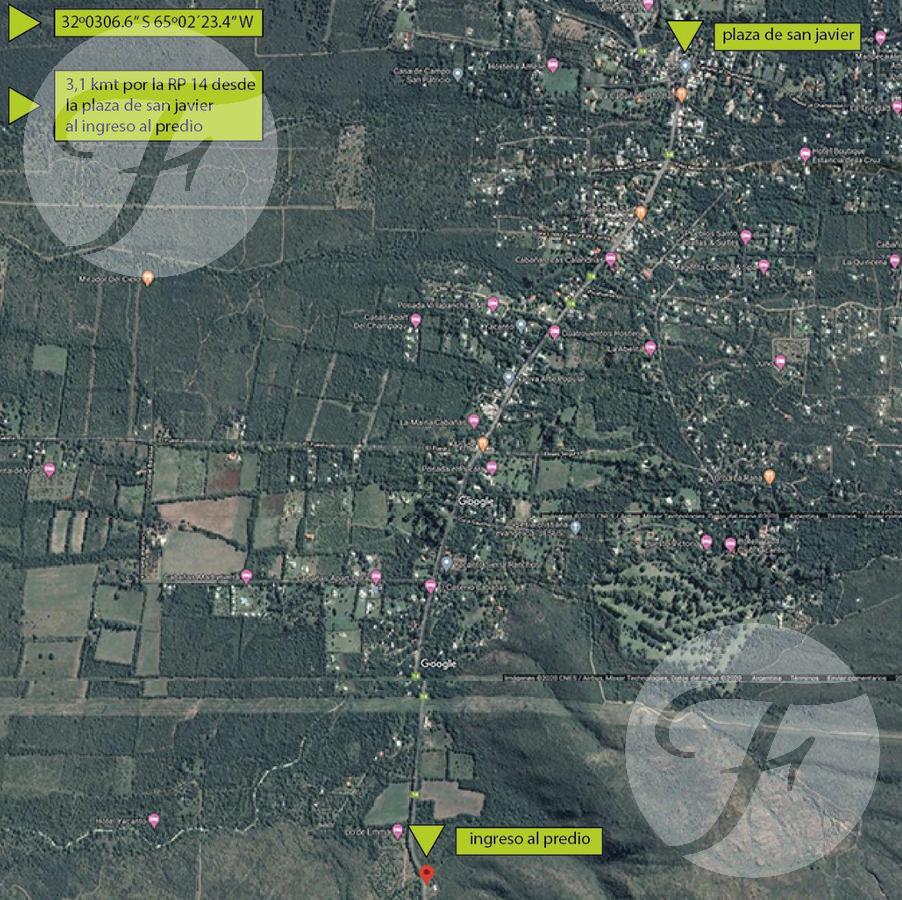The width and height of the screenshot is (902, 900).
Task: Click the Google watermark near the Posada pin
Action: [476, 501]
